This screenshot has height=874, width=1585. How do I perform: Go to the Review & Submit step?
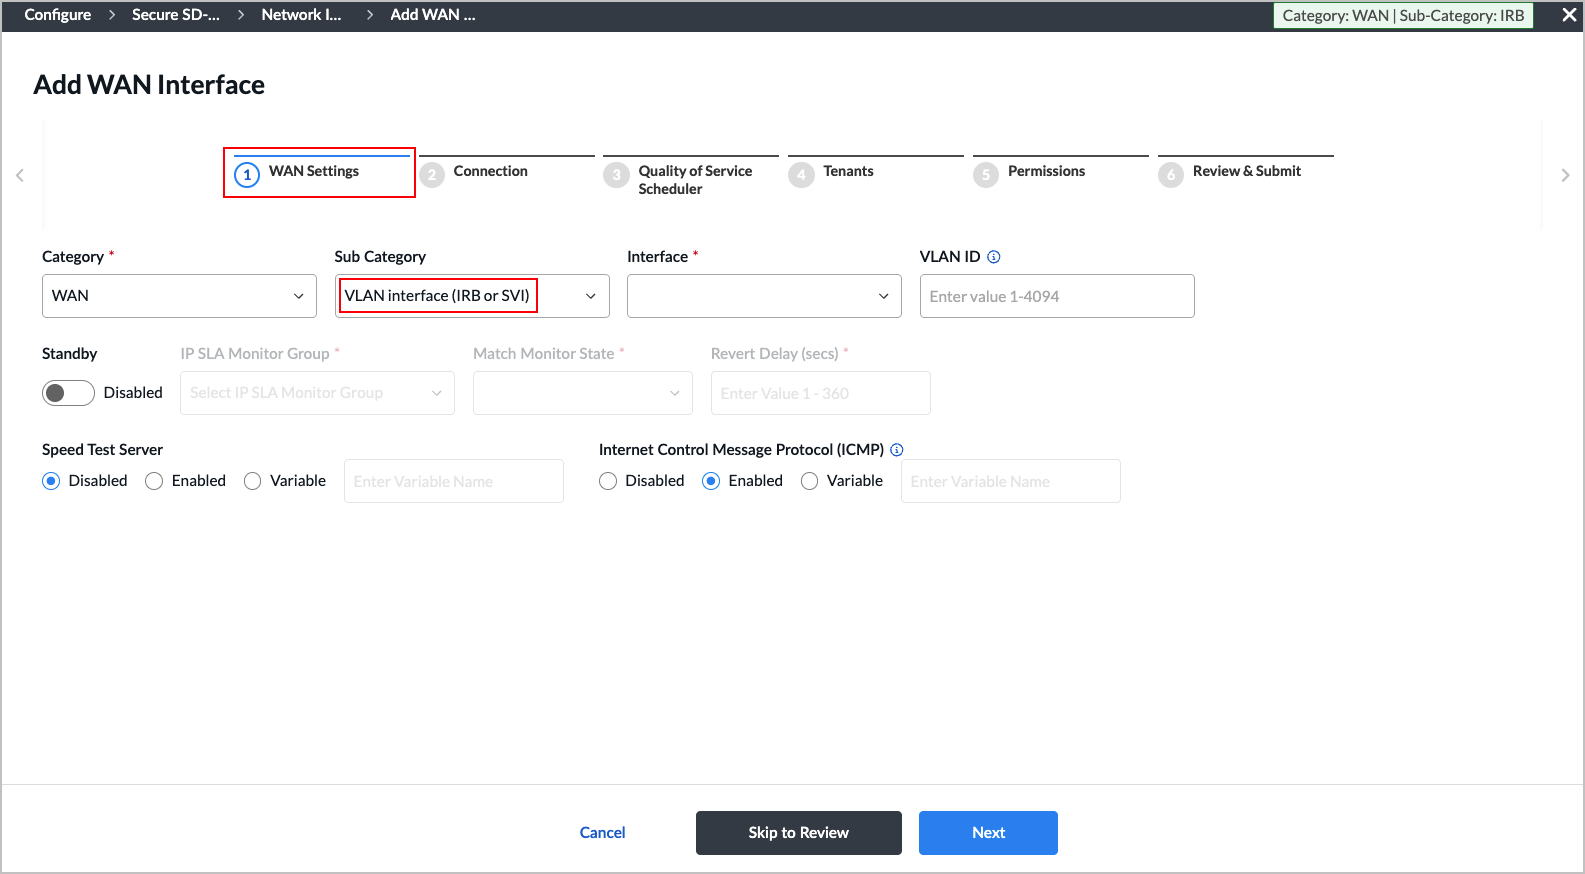(x=1247, y=171)
